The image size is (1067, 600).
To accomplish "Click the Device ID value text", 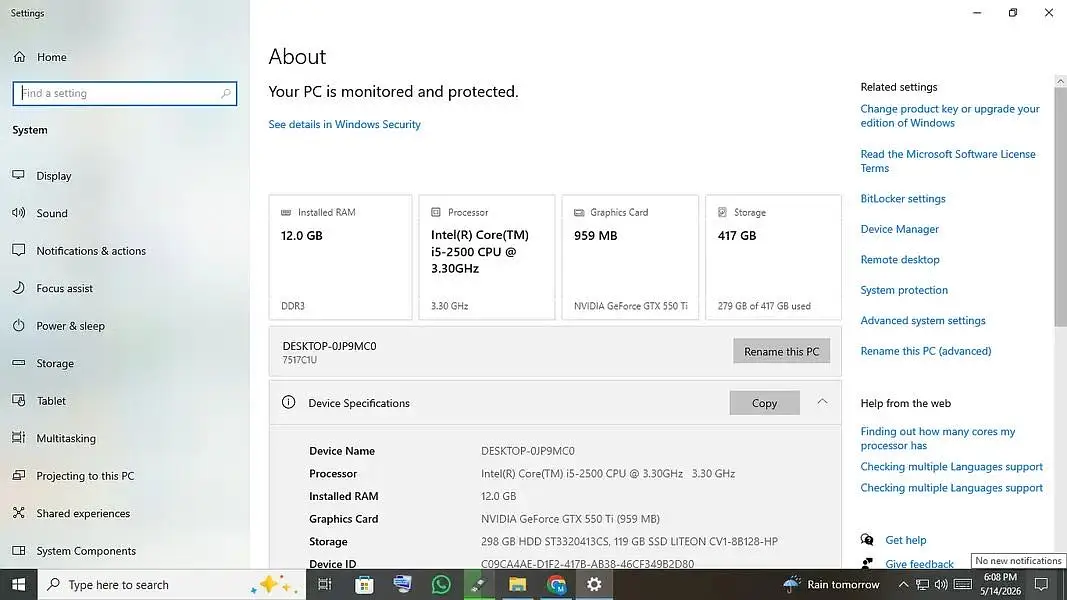I will click(x=587, y=564).
